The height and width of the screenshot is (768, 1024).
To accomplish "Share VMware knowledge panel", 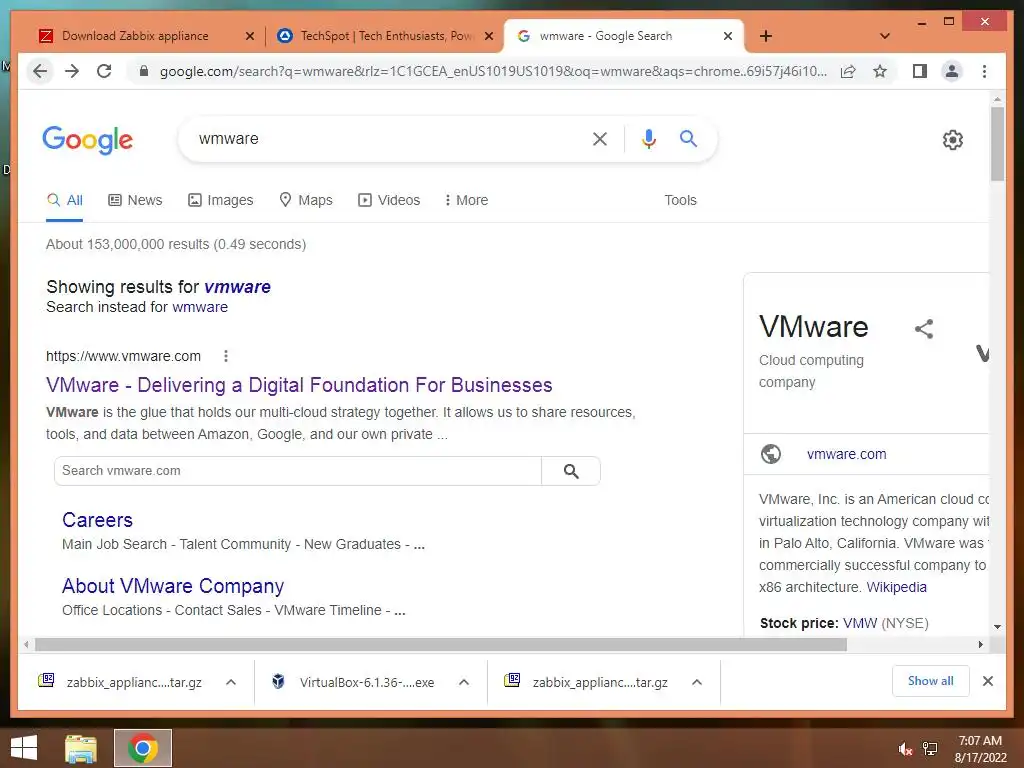I will tap(923, 328).
